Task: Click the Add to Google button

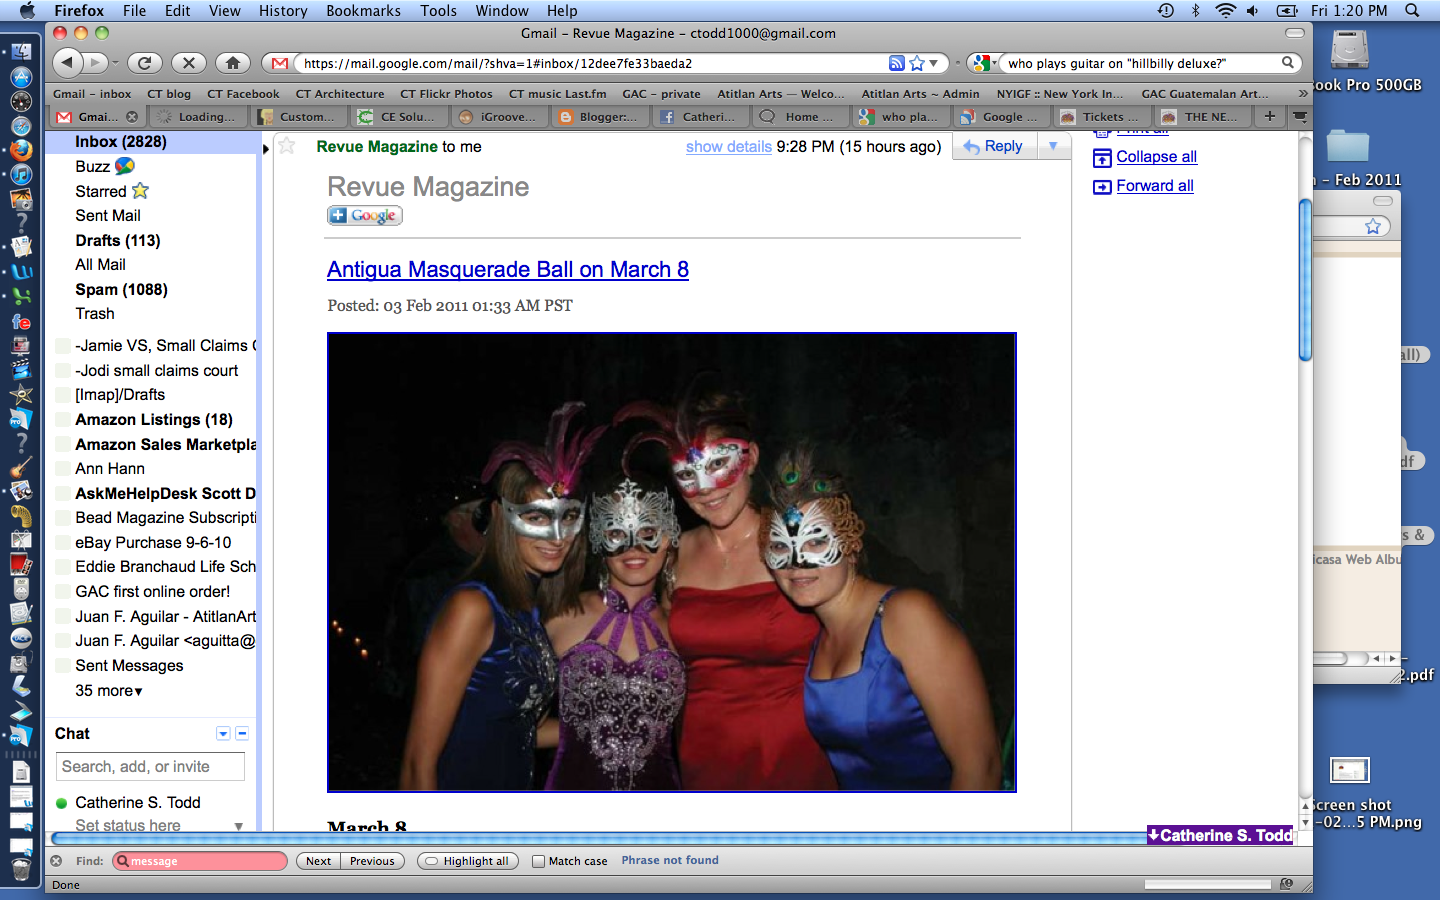Action: pos(365,215)
